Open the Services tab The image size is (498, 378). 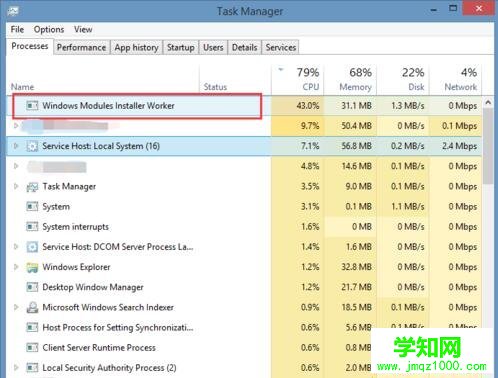(281, 47)
